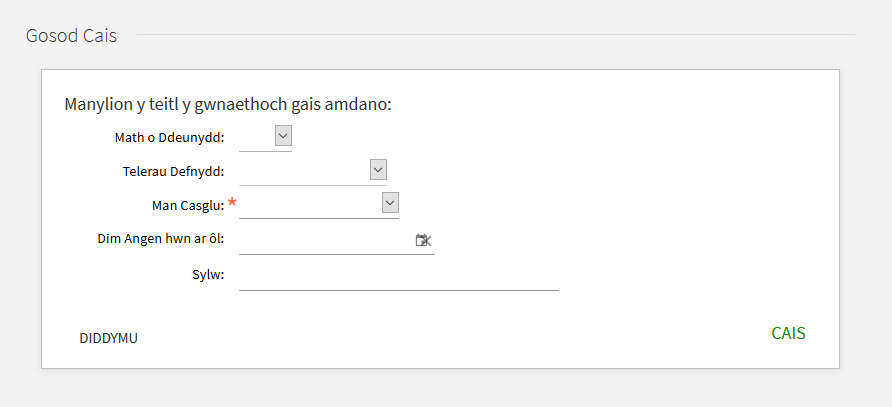Click the red required asterisk by Man Casglu
The image size is (892, 407).
[232, 202]
